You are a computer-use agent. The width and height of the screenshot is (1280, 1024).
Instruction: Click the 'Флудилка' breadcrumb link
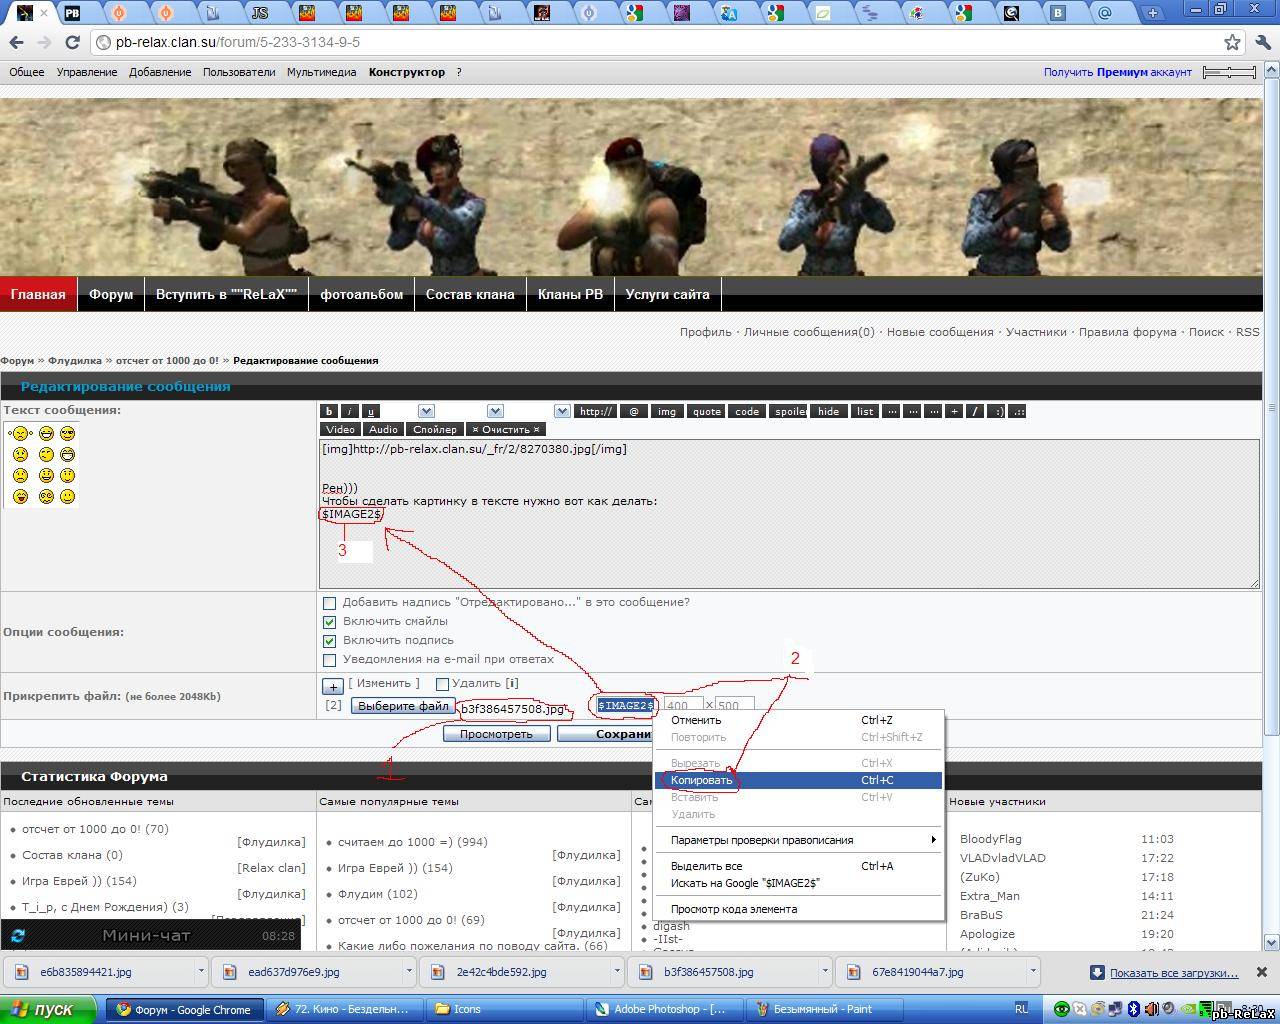point(75,360)
